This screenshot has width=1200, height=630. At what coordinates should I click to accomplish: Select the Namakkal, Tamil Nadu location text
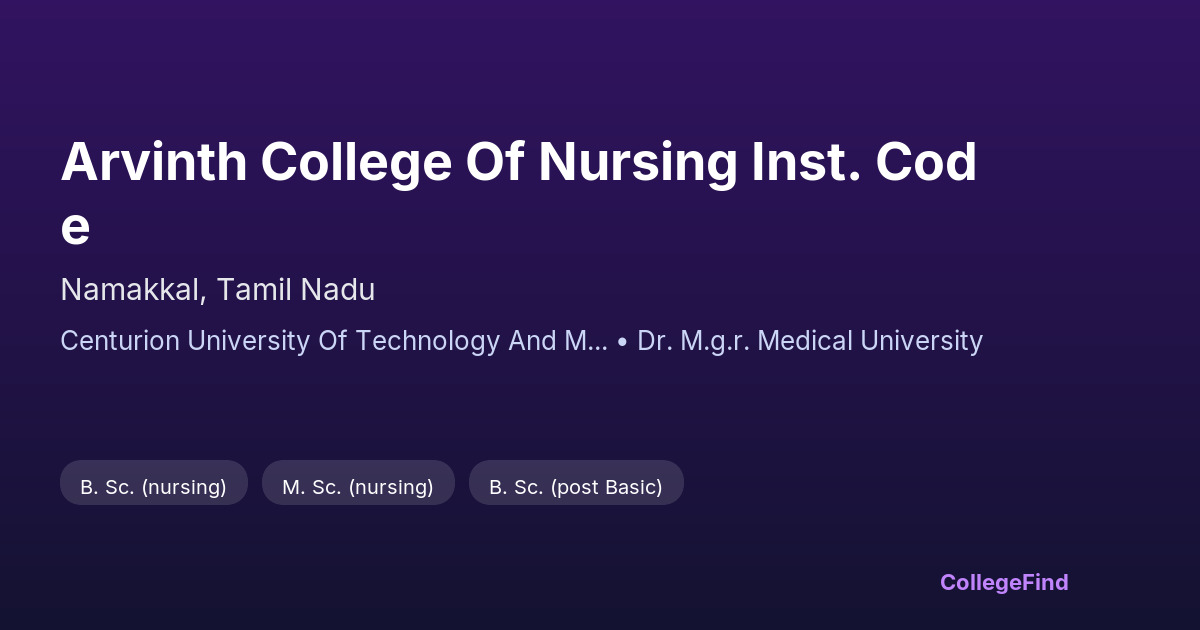[x=217, y=290]
